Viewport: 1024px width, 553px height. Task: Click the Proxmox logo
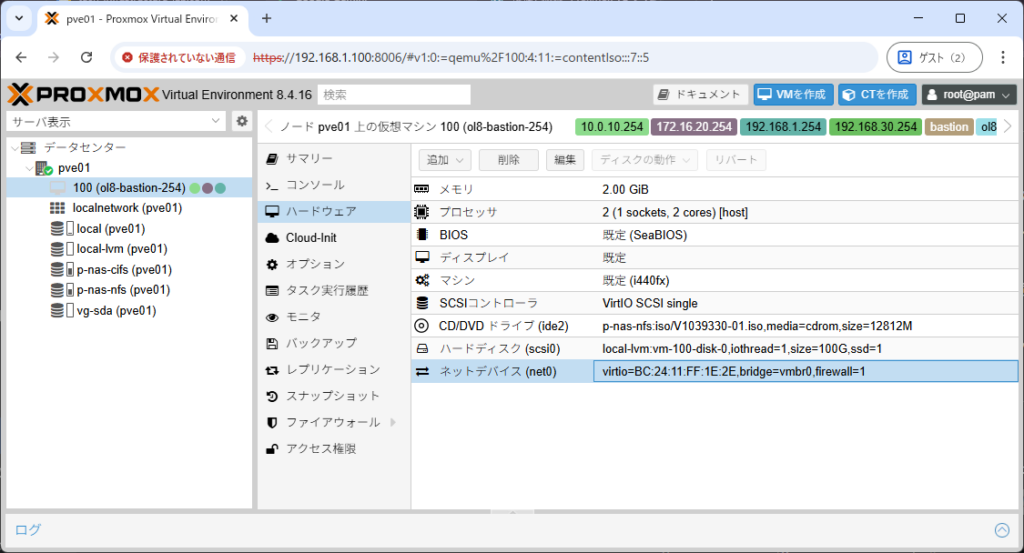point(83,95)
